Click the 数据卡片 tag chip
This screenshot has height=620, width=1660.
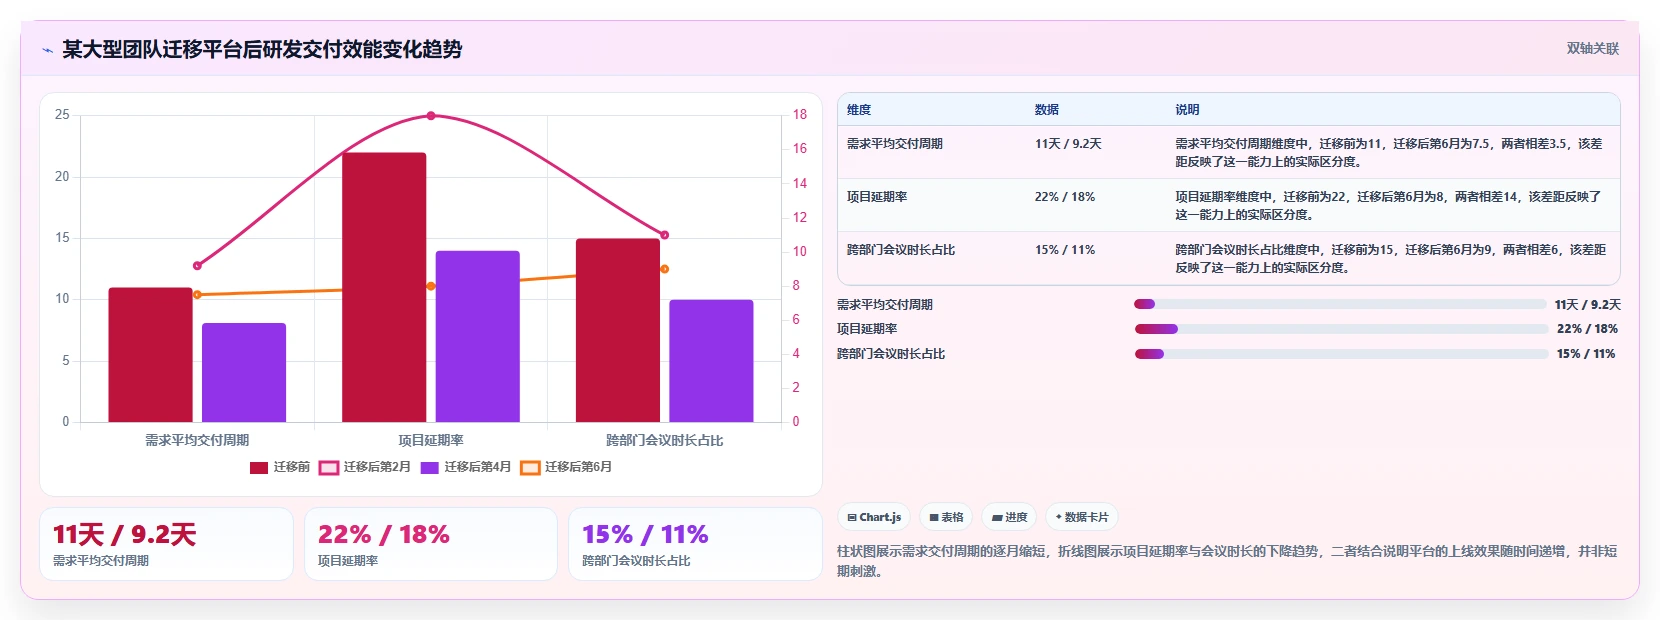point(1082,517)
